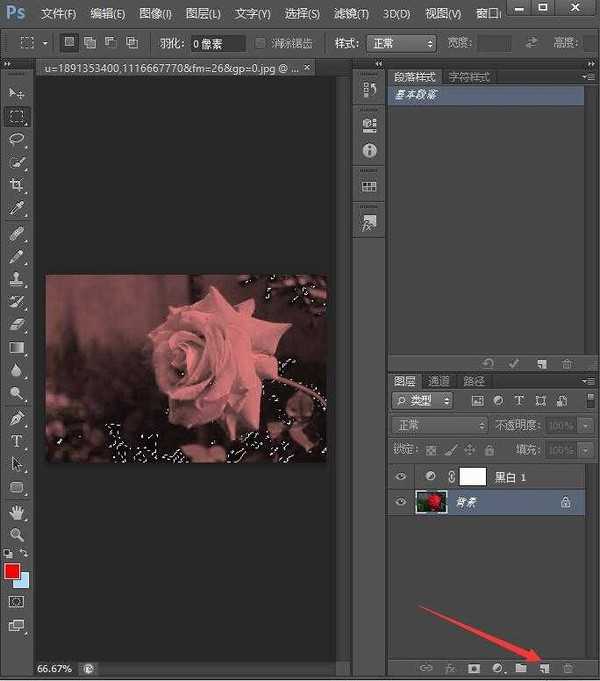This screenshot has height=681, width=600.
Task: Select the Move tool
Action: point(17,93)
